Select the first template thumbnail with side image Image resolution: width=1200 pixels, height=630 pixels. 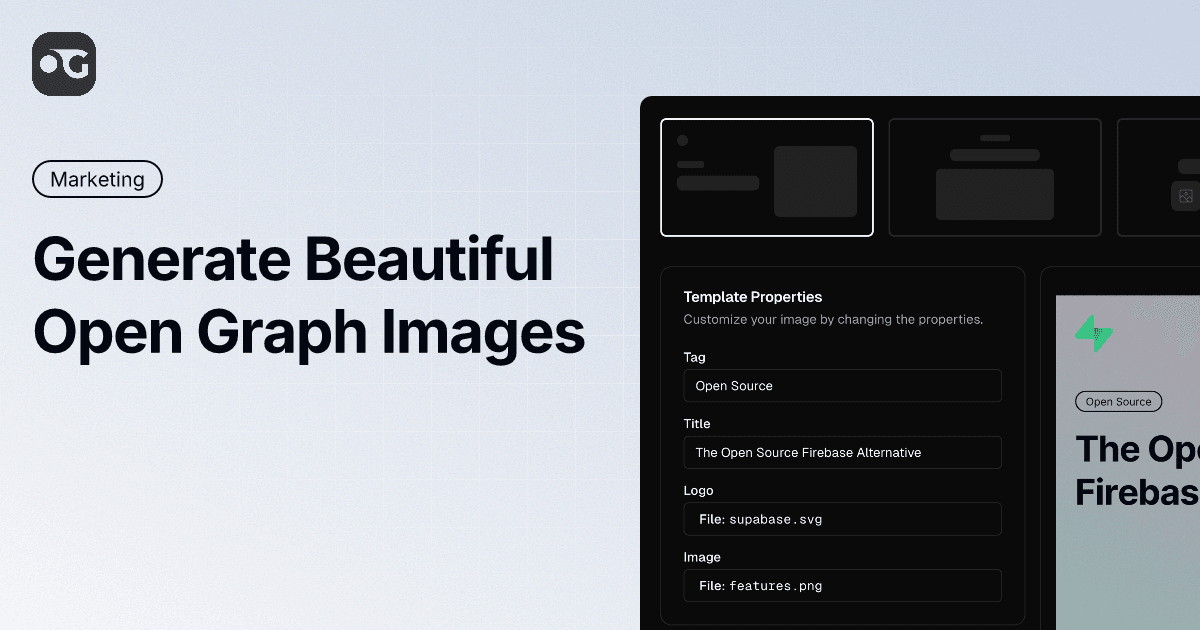click(x=767, y=177)
